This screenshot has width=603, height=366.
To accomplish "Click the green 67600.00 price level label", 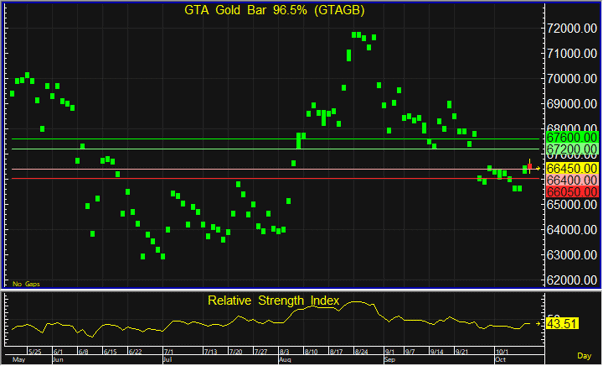I will tap(572, 137).
